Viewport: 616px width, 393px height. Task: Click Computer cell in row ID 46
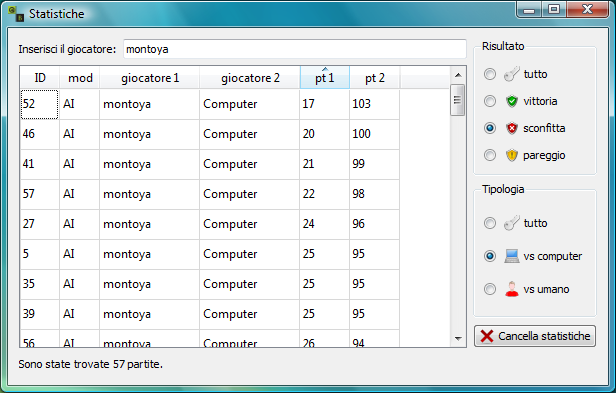pos(249,134)
